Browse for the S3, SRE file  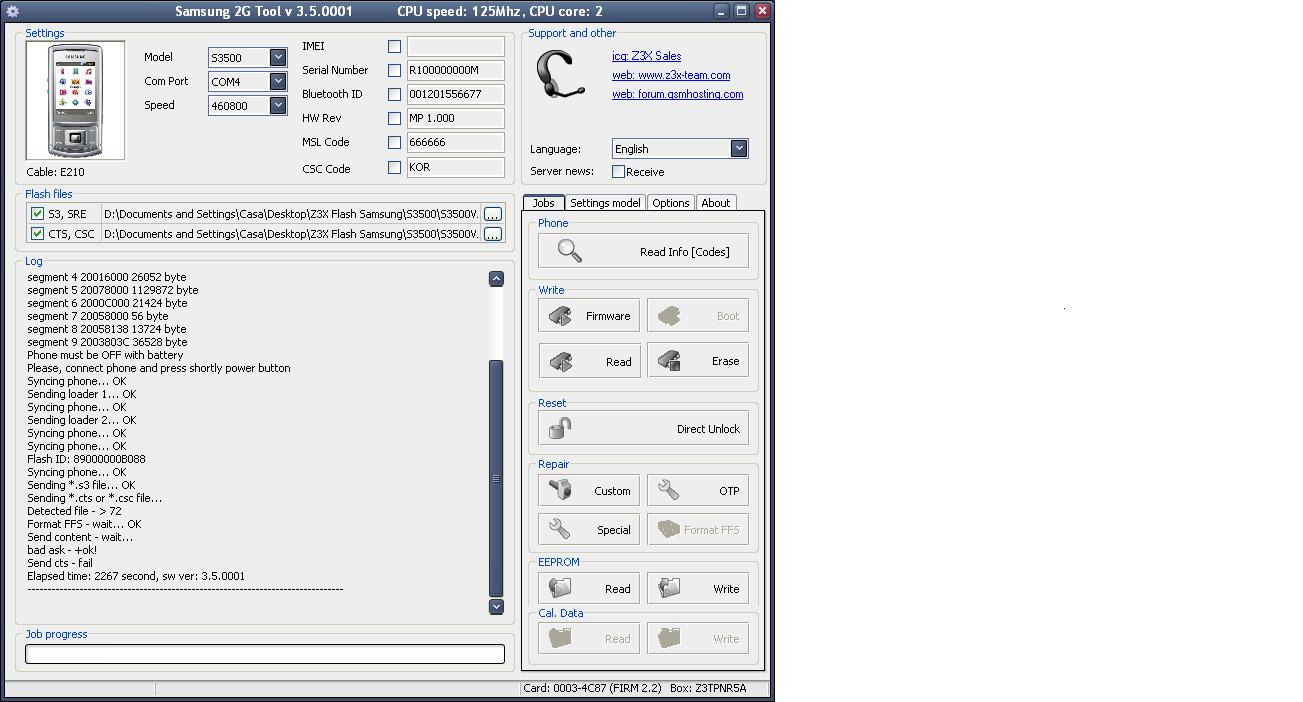point(493,214)
